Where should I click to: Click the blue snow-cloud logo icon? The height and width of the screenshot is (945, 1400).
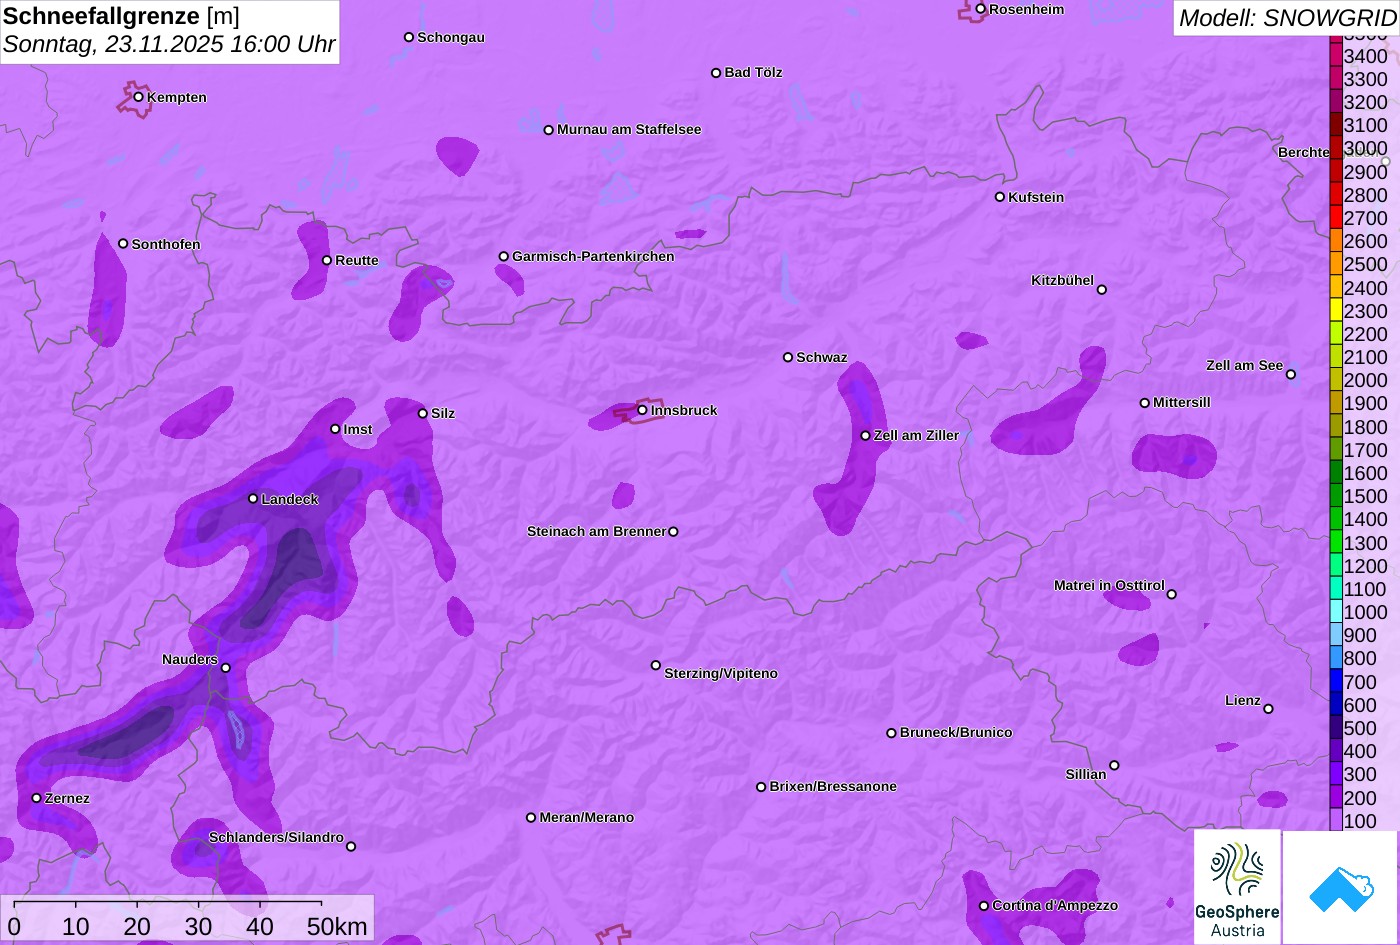(1341, 887)
